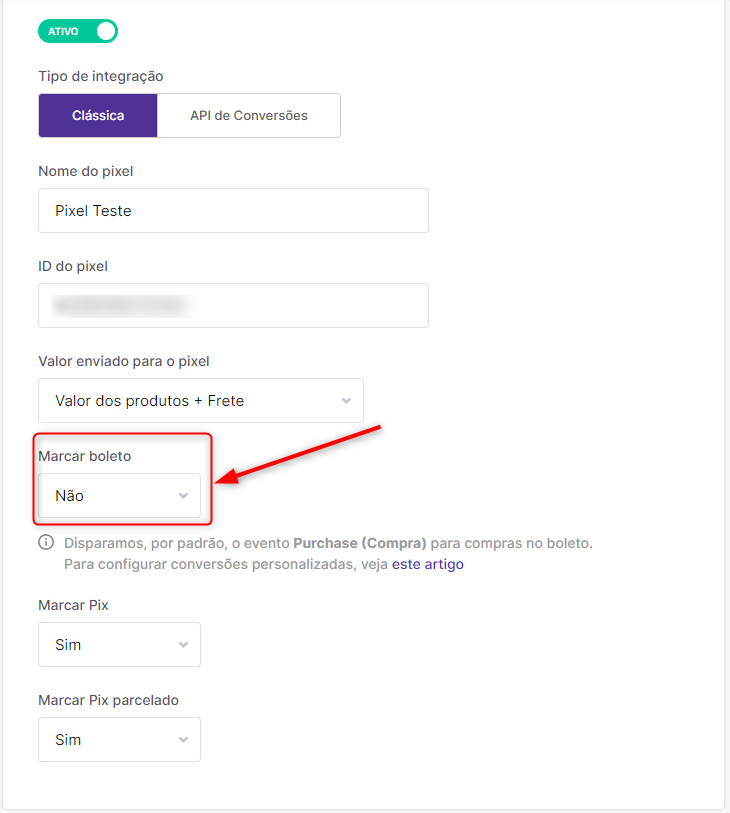The width and height of the screenshot is (730, 813).
Task: Open the Marcar boleto dropdown showing Não
Action: [x=119, y=495]
